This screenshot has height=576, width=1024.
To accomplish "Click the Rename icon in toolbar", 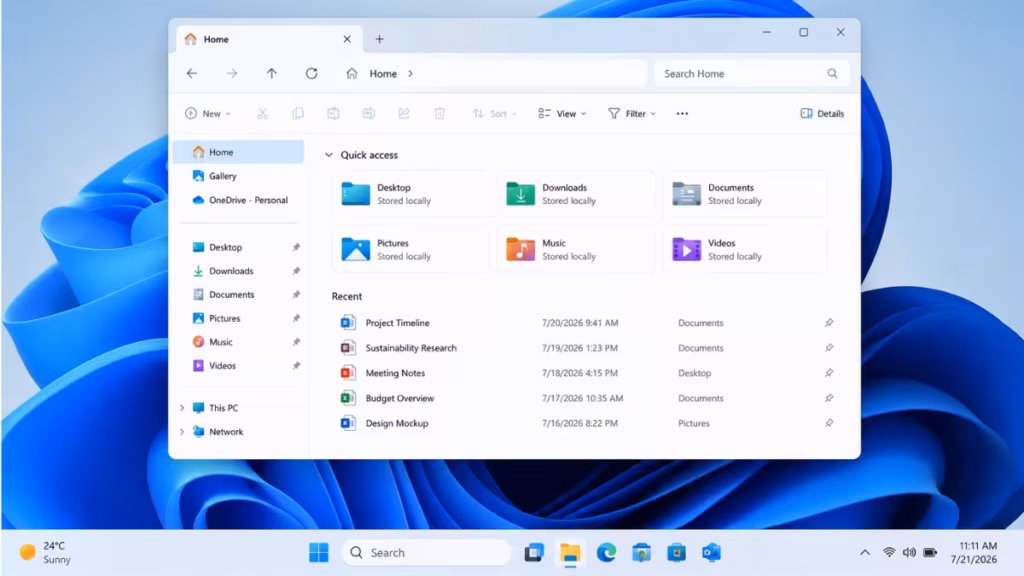I will (x=369, y=114).
